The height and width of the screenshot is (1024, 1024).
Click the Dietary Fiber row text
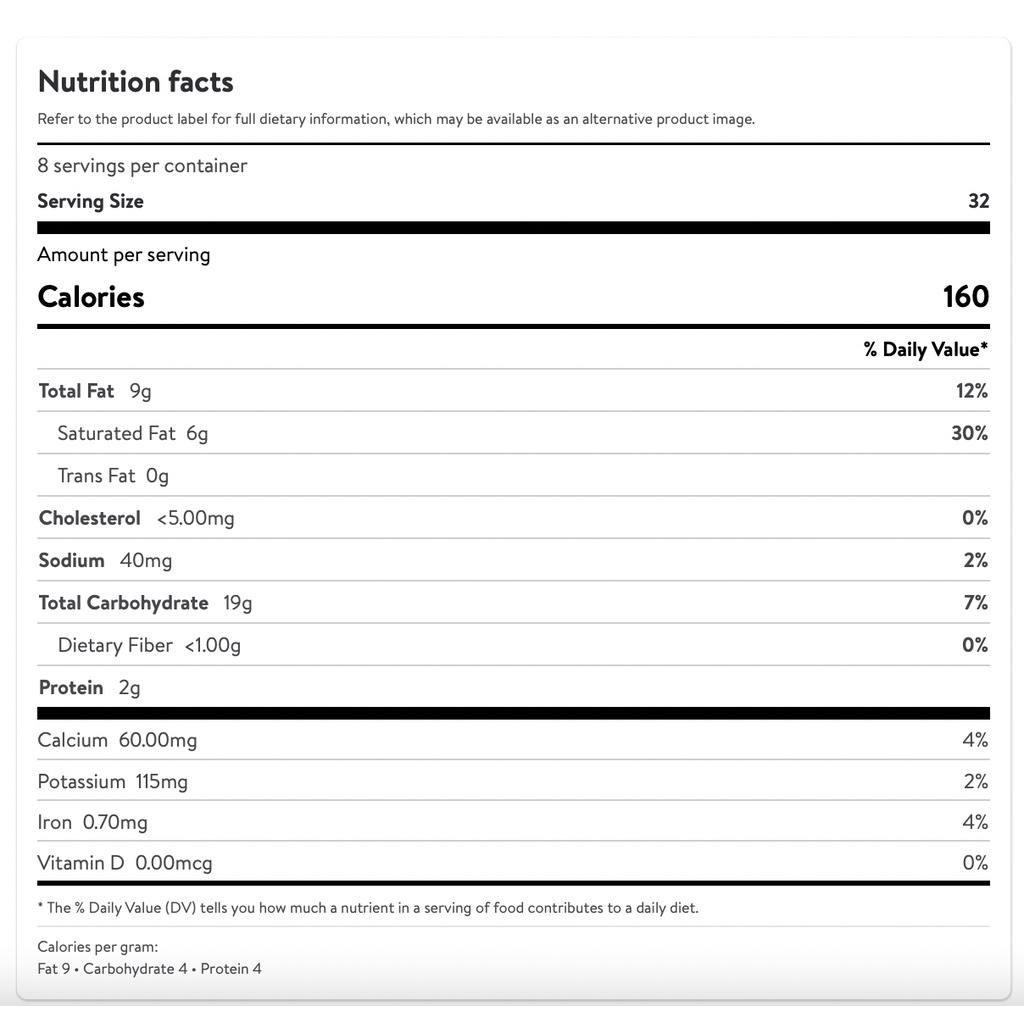pos(149,645)
